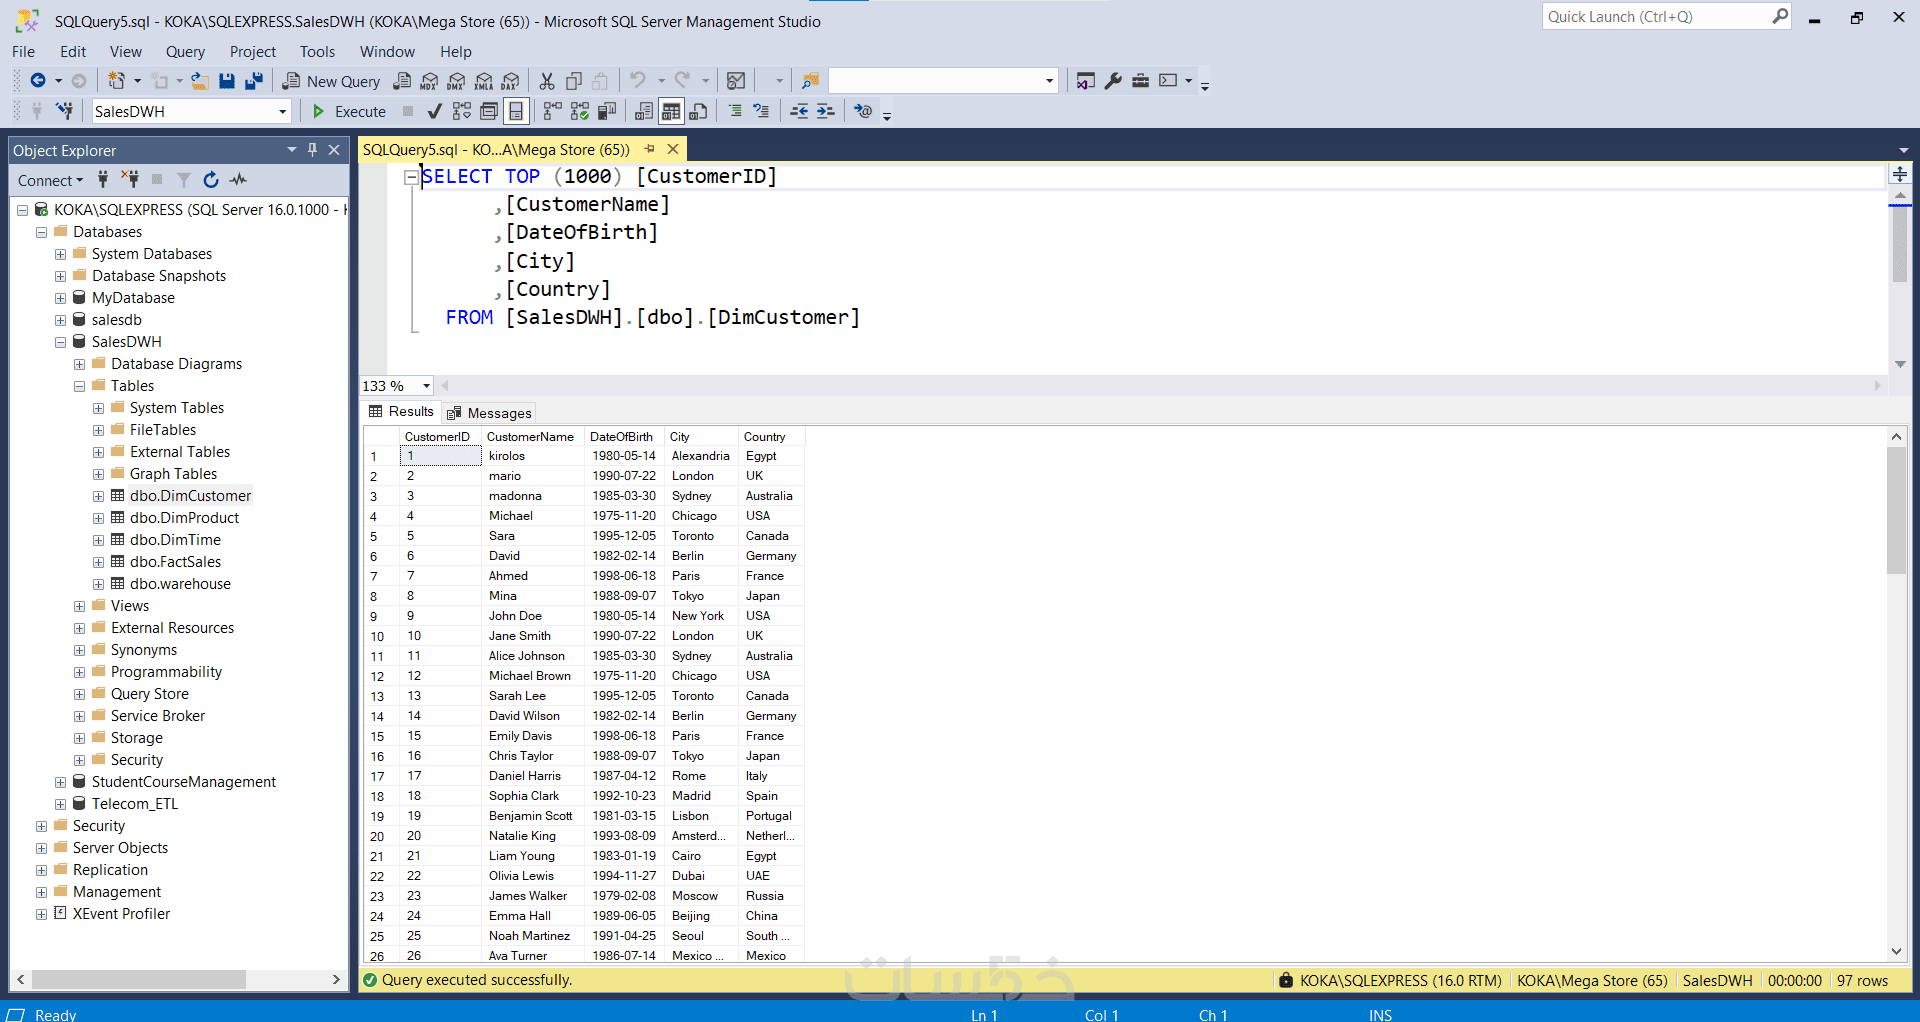
Task: Click the Copy icon in toolbar
Action: point(574,81)
